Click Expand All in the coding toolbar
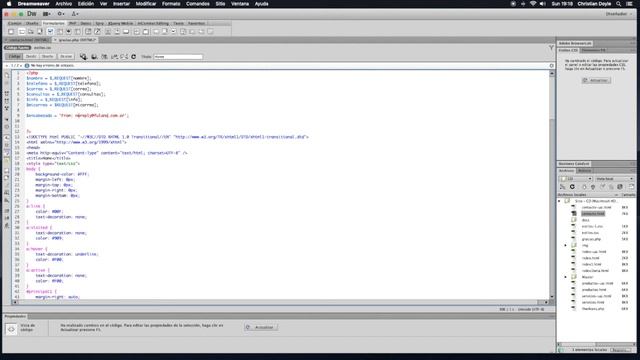 [x=7, y=108]
